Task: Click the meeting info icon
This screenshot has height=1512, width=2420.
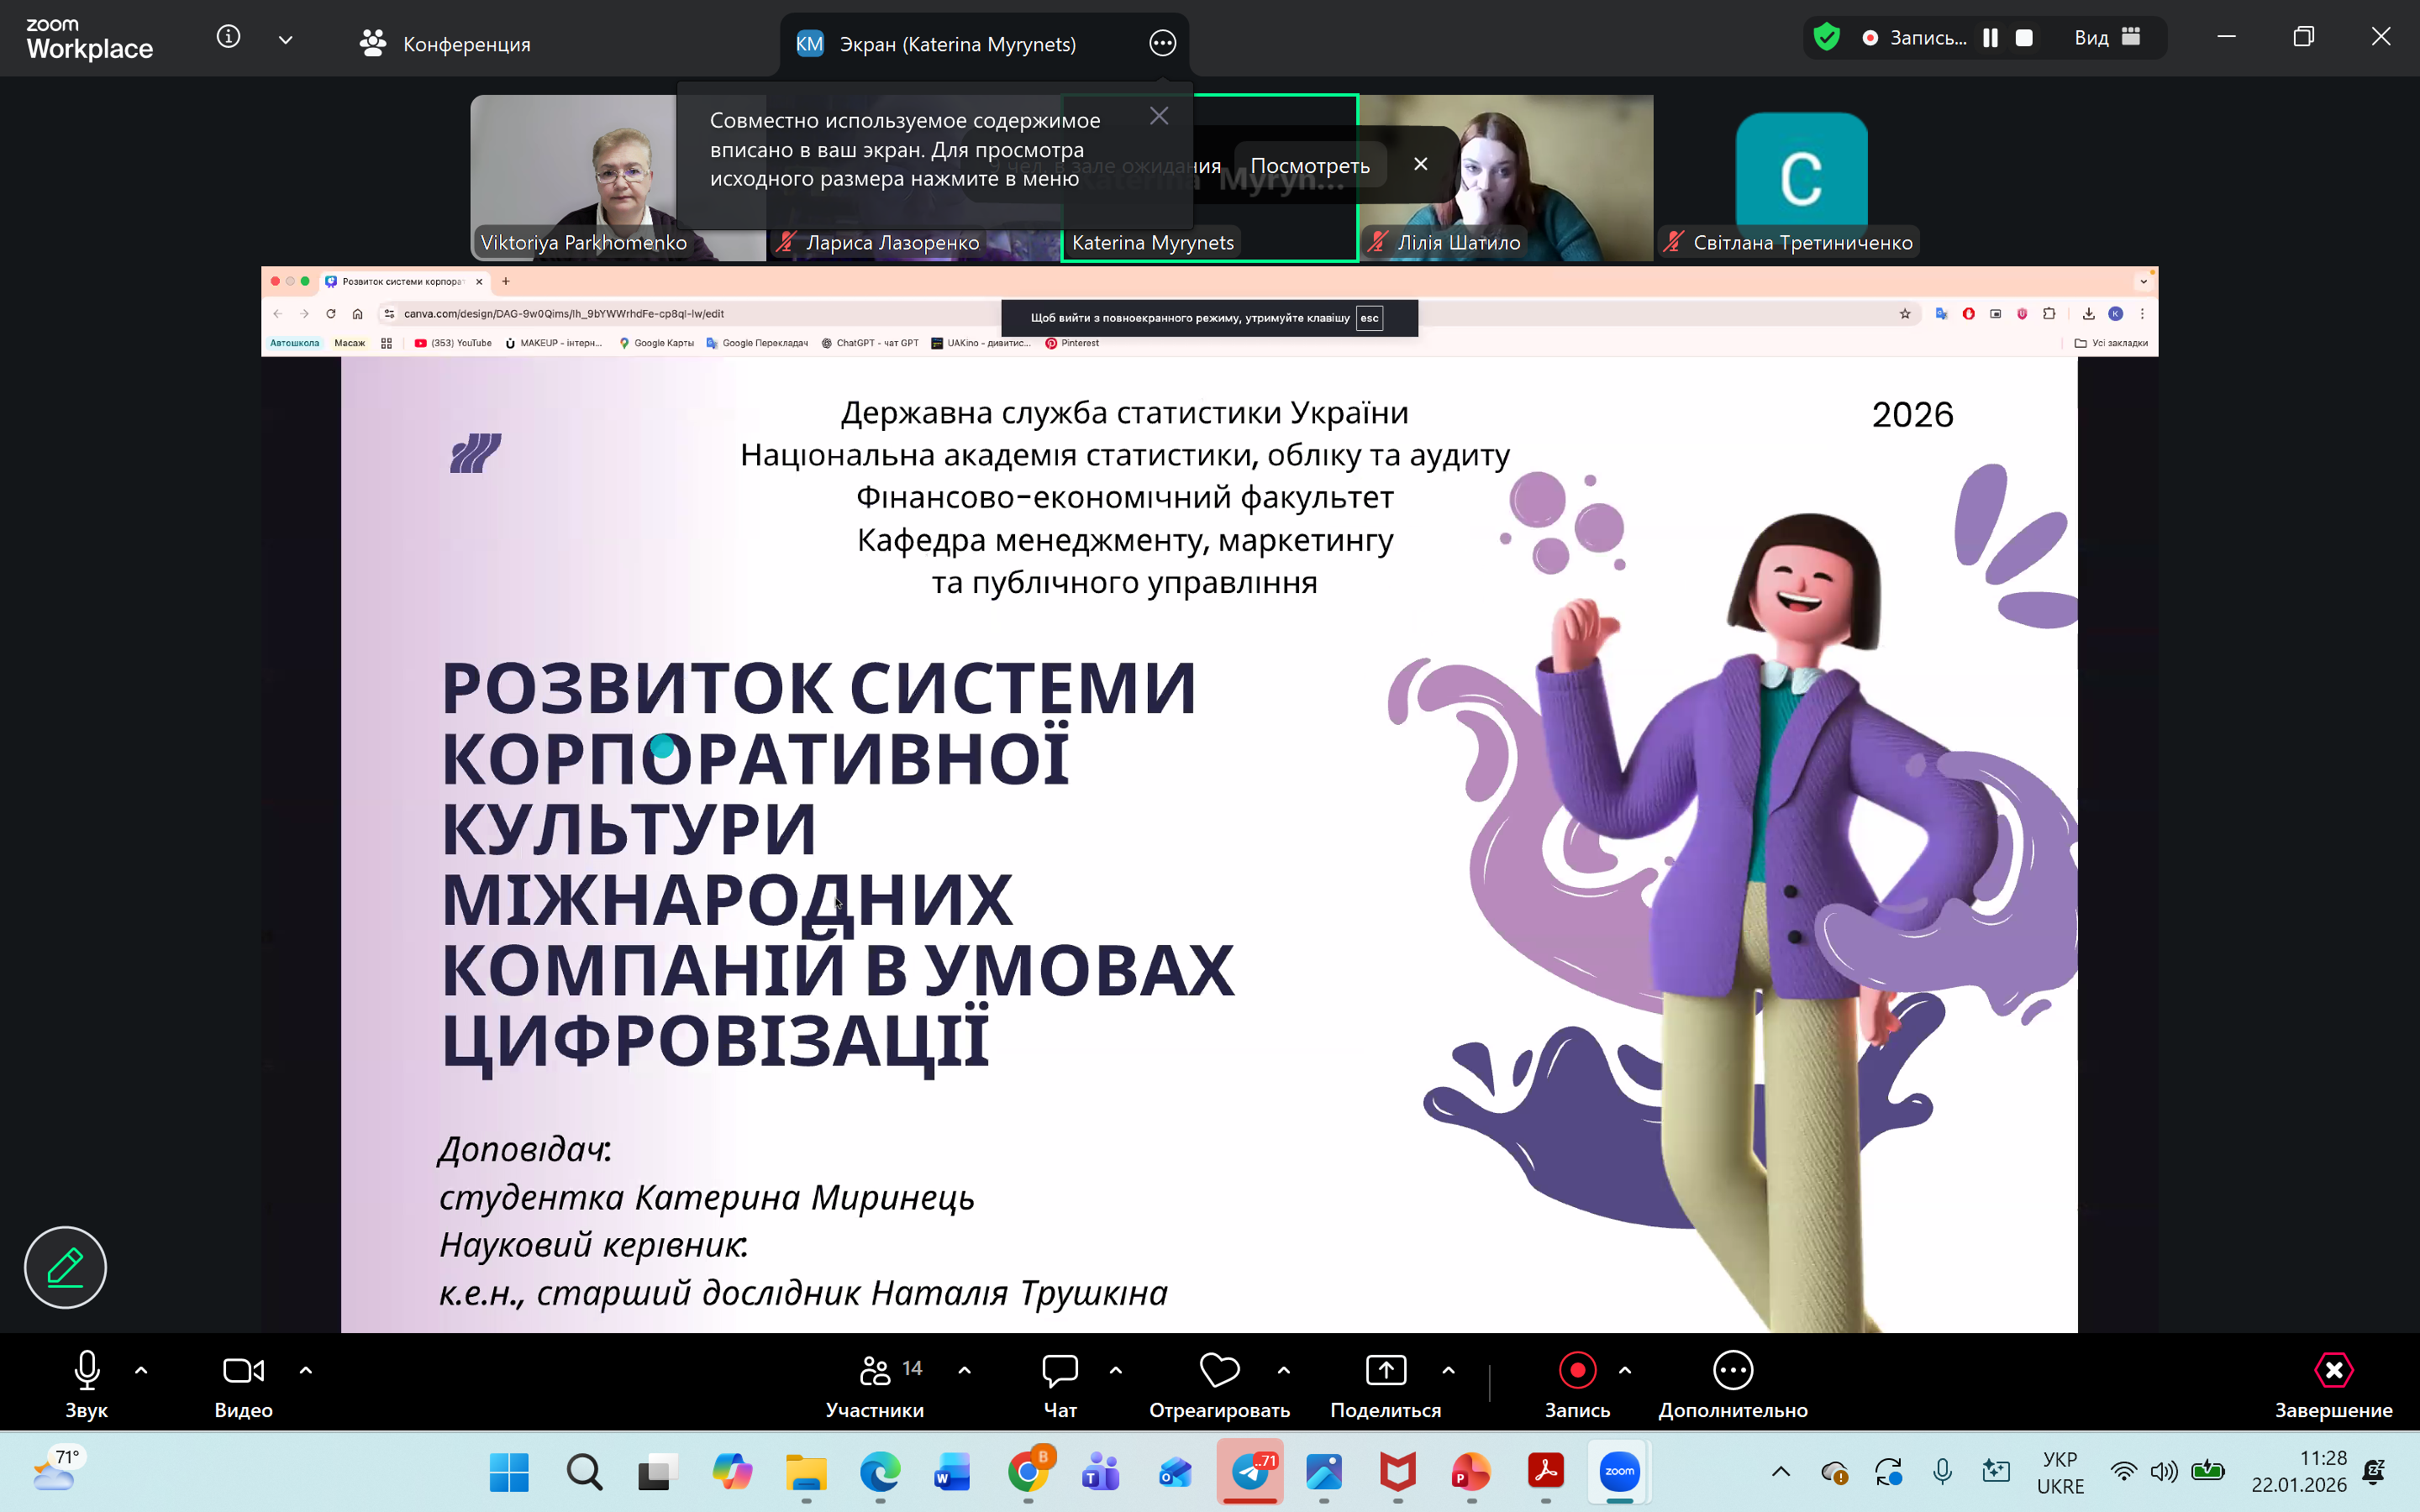Action: 228,38
